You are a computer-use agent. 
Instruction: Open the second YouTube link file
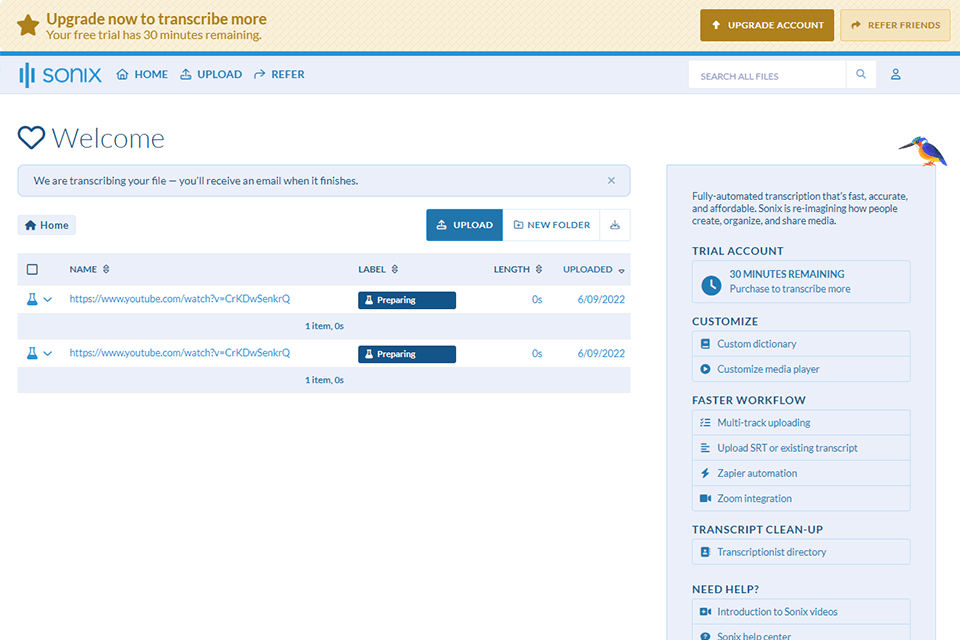pyautogui.click(x=179, y=353)
